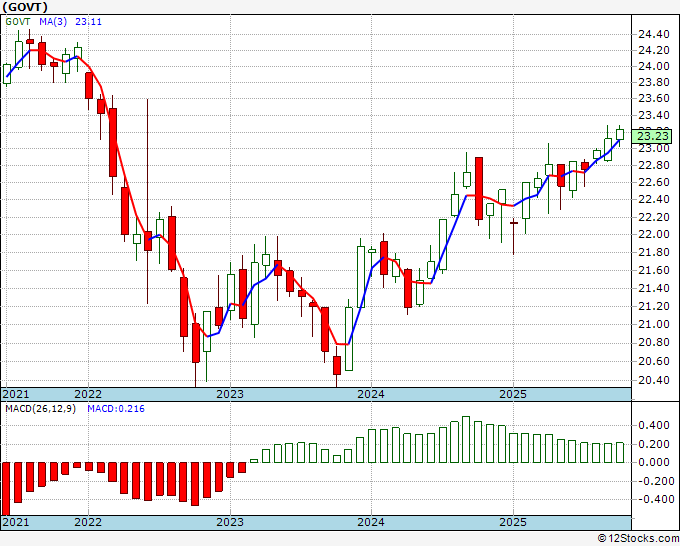The width and height of the screenshot is (680, 546).
Task: Click the 21.80 price axis label
Action: [654, 252]
